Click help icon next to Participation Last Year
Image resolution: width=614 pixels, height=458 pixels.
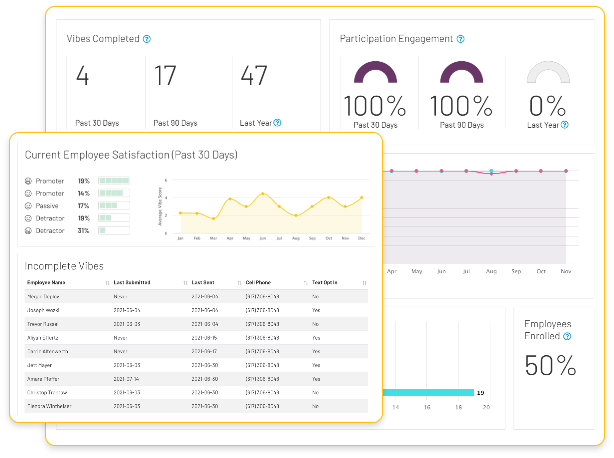pyautogui.click(x=565, y=124)
